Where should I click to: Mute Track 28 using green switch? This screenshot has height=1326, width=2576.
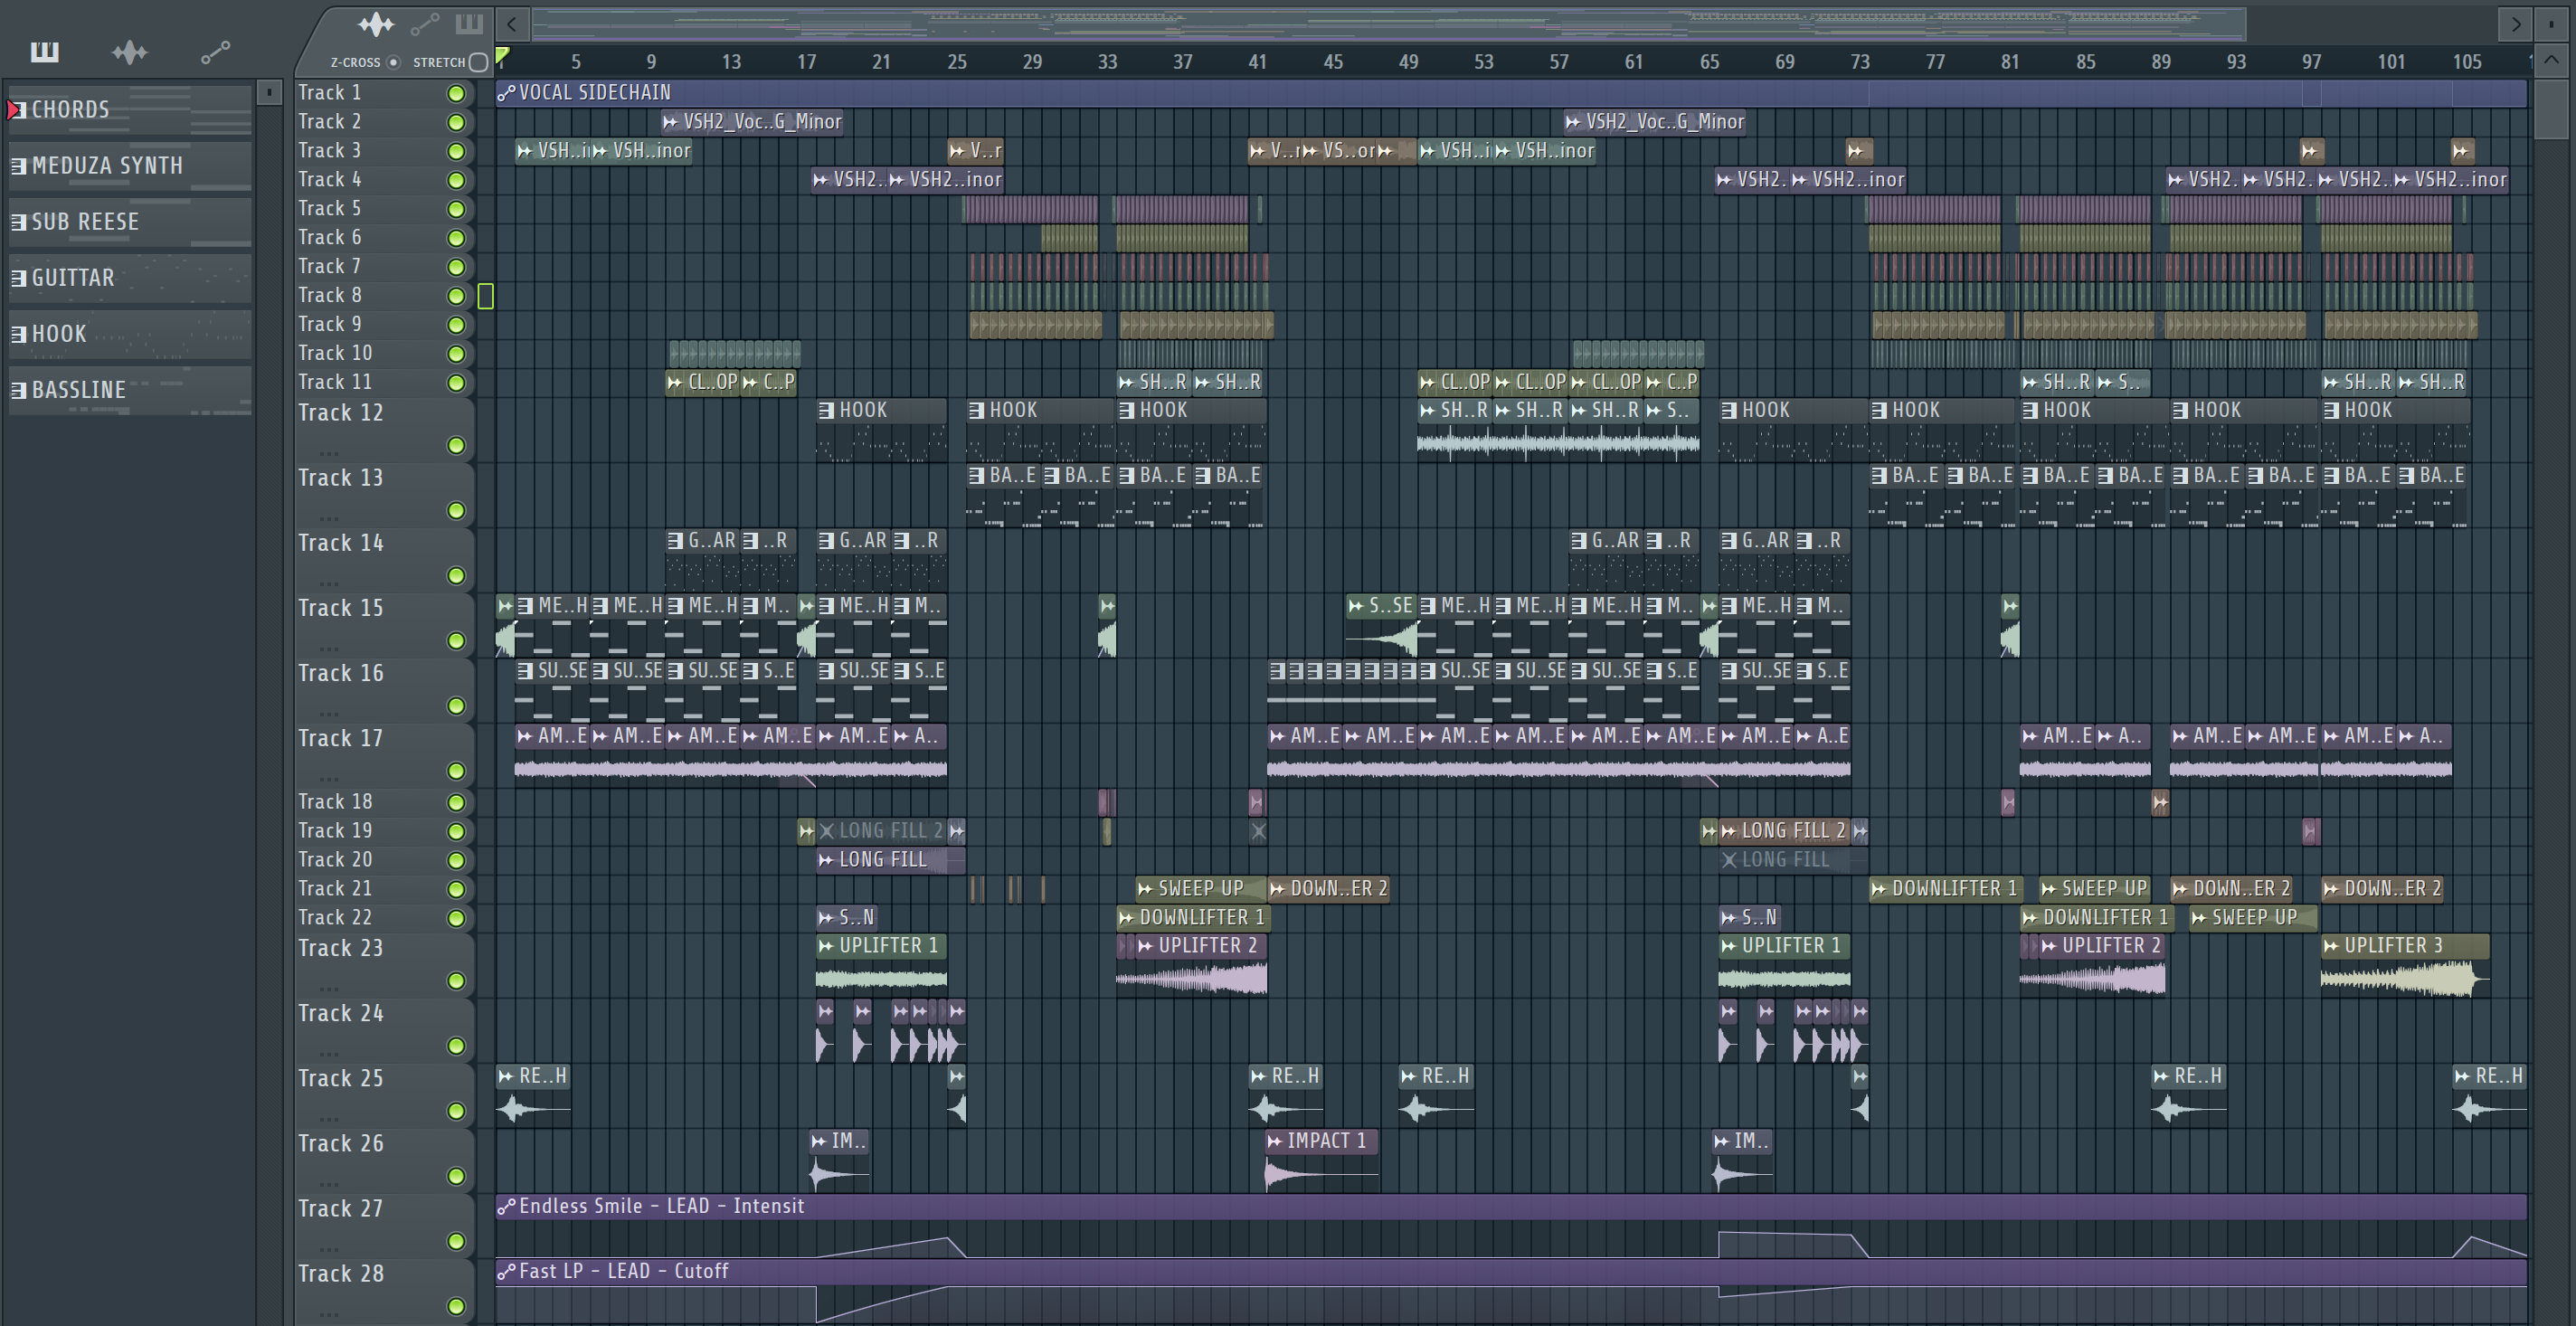click(456, 1306)
